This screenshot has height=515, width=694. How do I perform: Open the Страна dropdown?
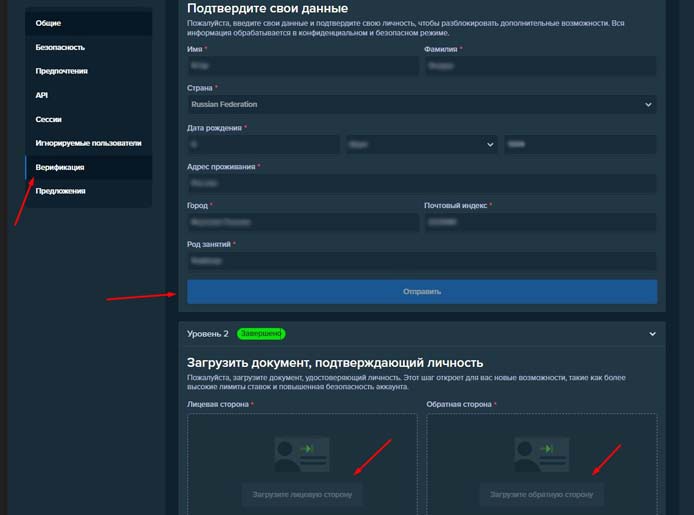[x=421, y=104]
